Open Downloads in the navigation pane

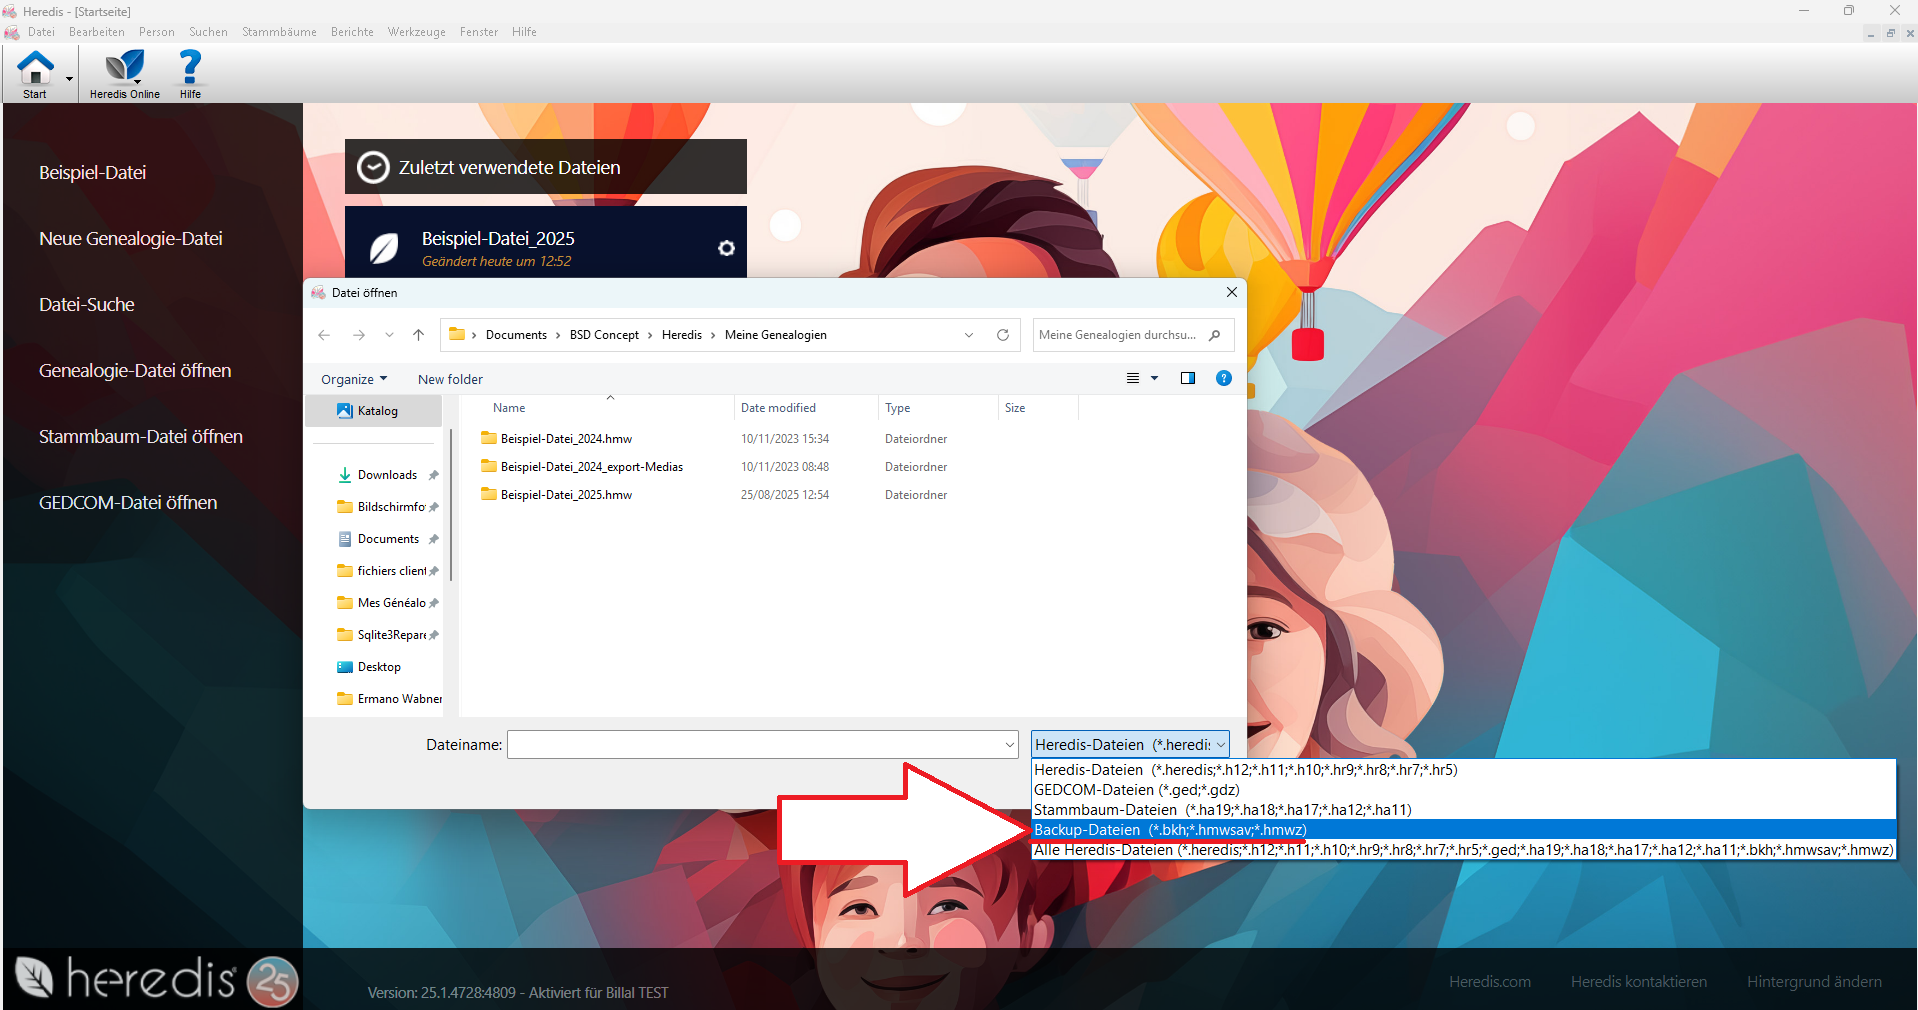pyautogui.click(x=387, y=475)
